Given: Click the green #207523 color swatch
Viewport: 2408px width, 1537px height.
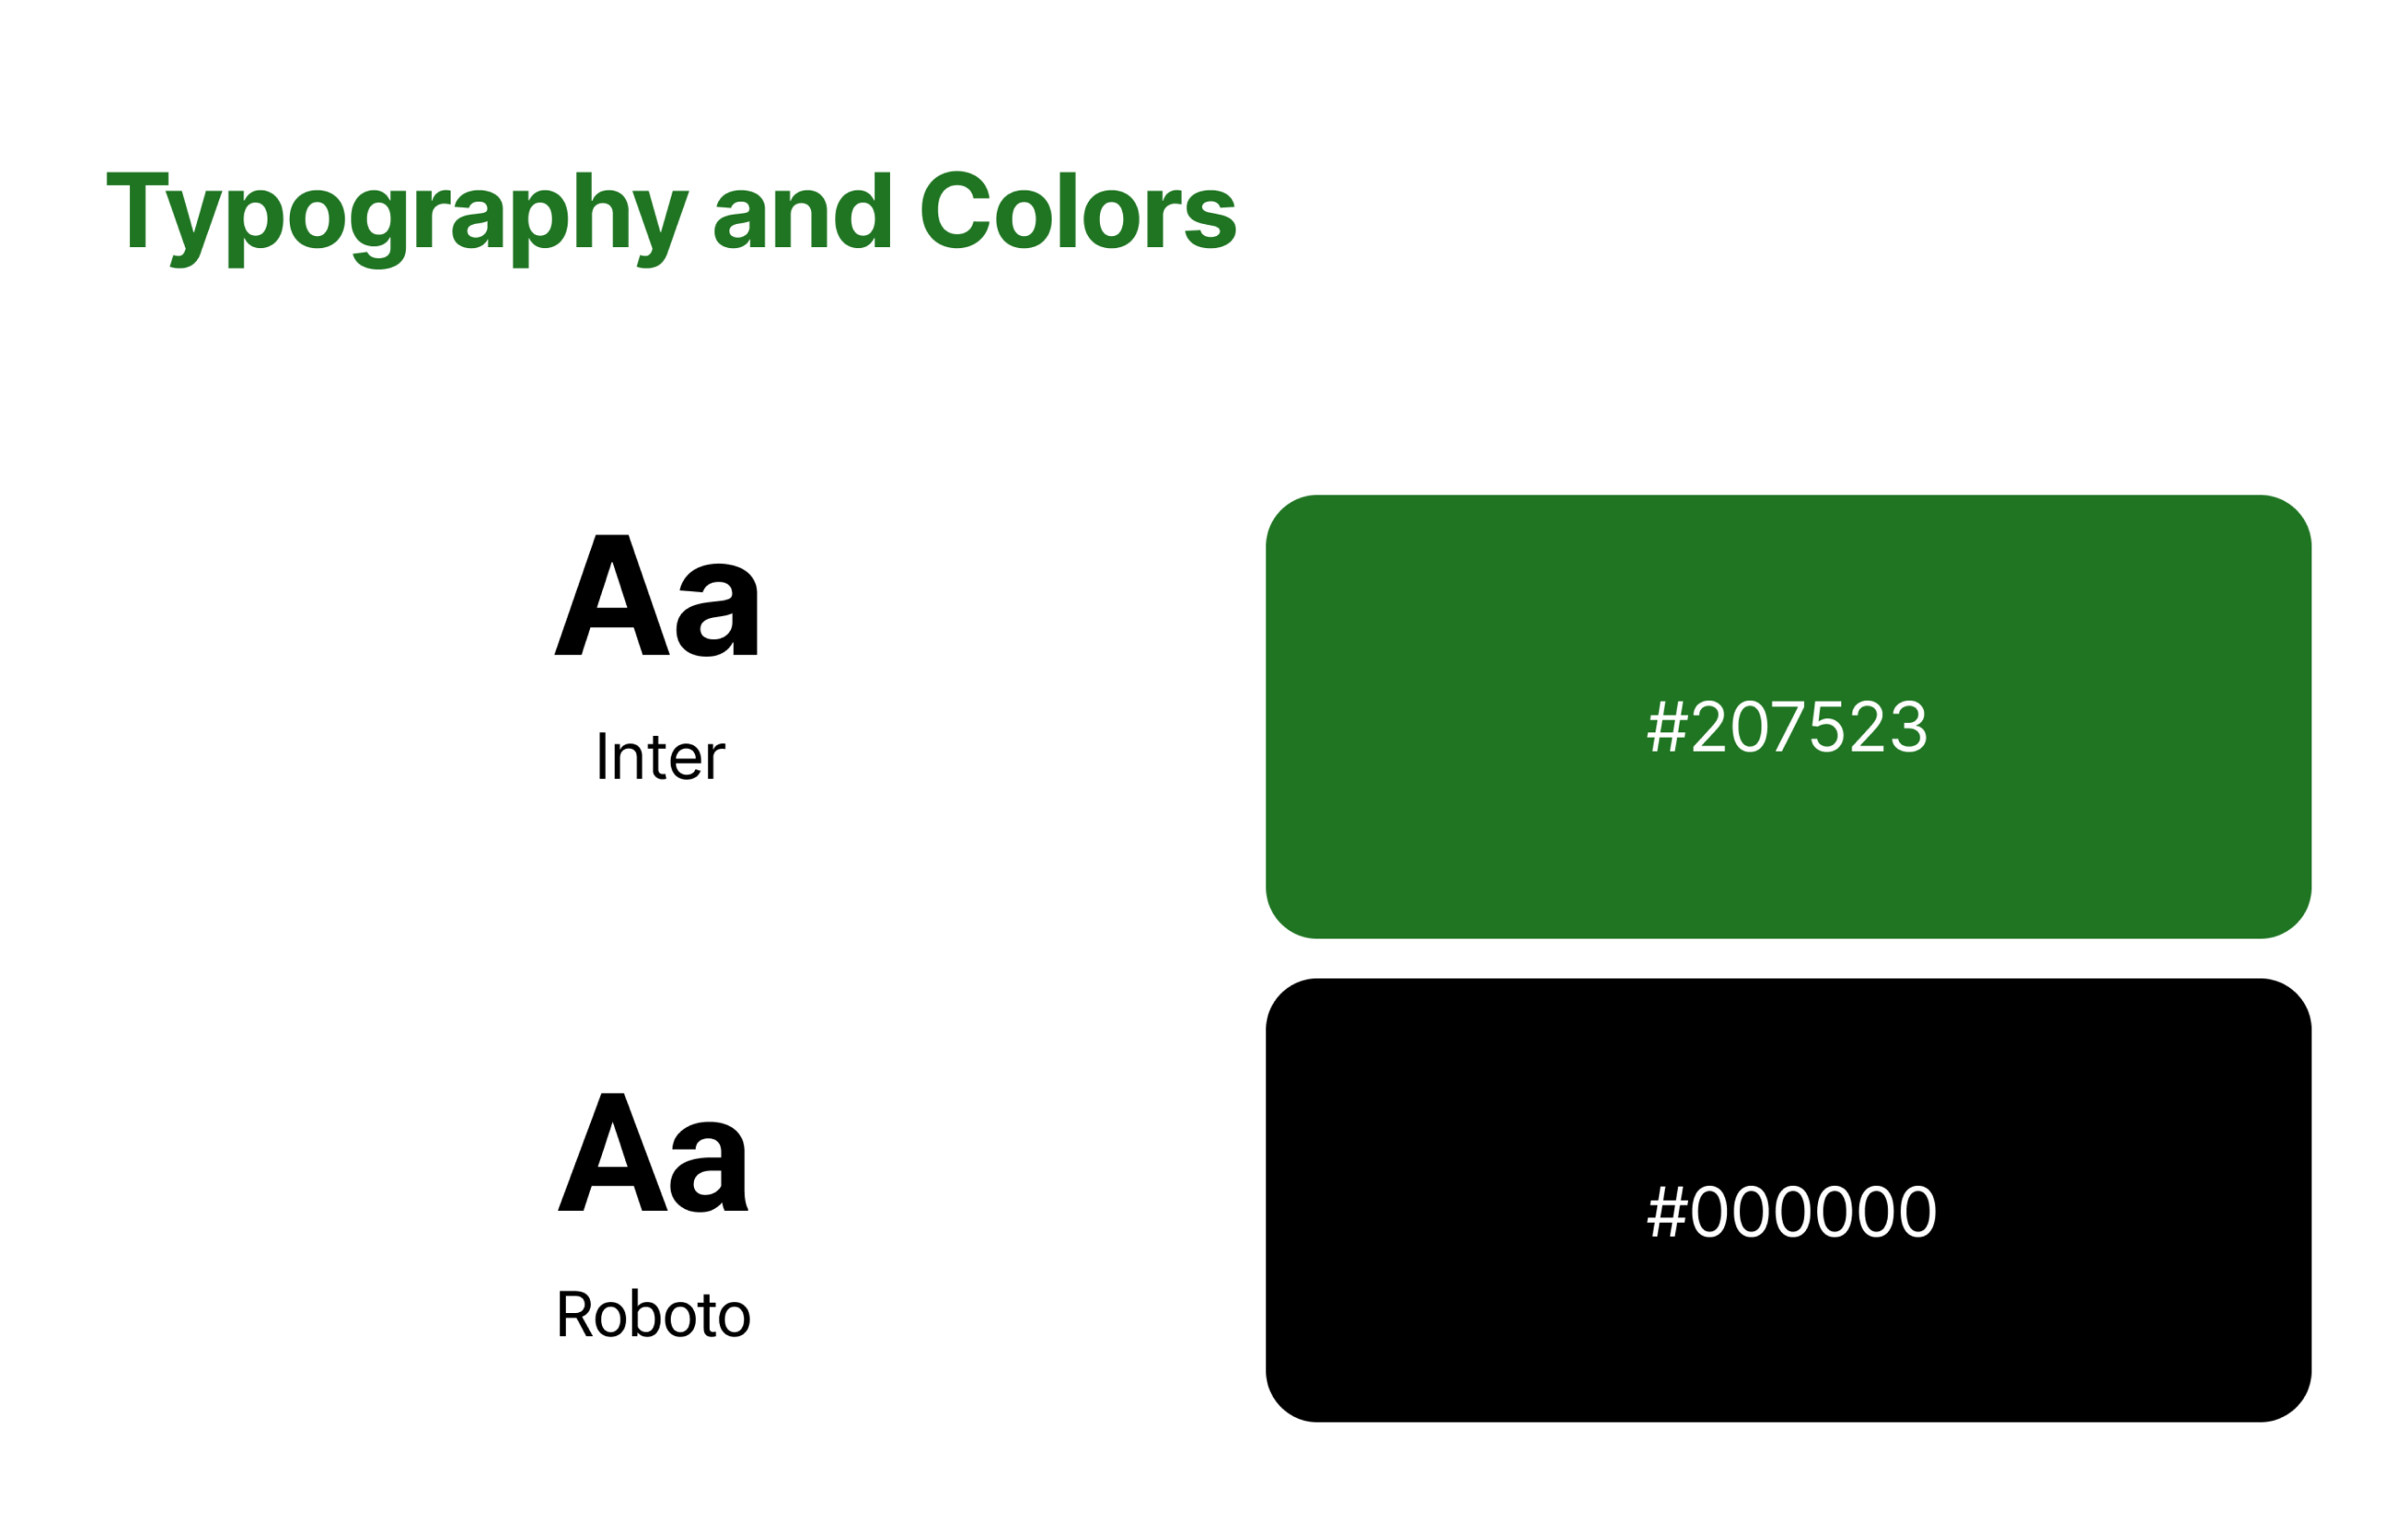Looking at the screenshot, I should [x=1788, y=716].
